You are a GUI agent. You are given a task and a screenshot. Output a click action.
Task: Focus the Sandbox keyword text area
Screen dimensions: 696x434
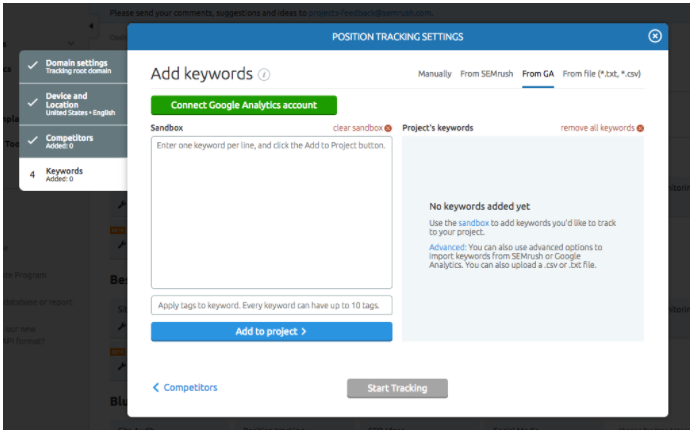pyautogui.click(x=271, y=213)
